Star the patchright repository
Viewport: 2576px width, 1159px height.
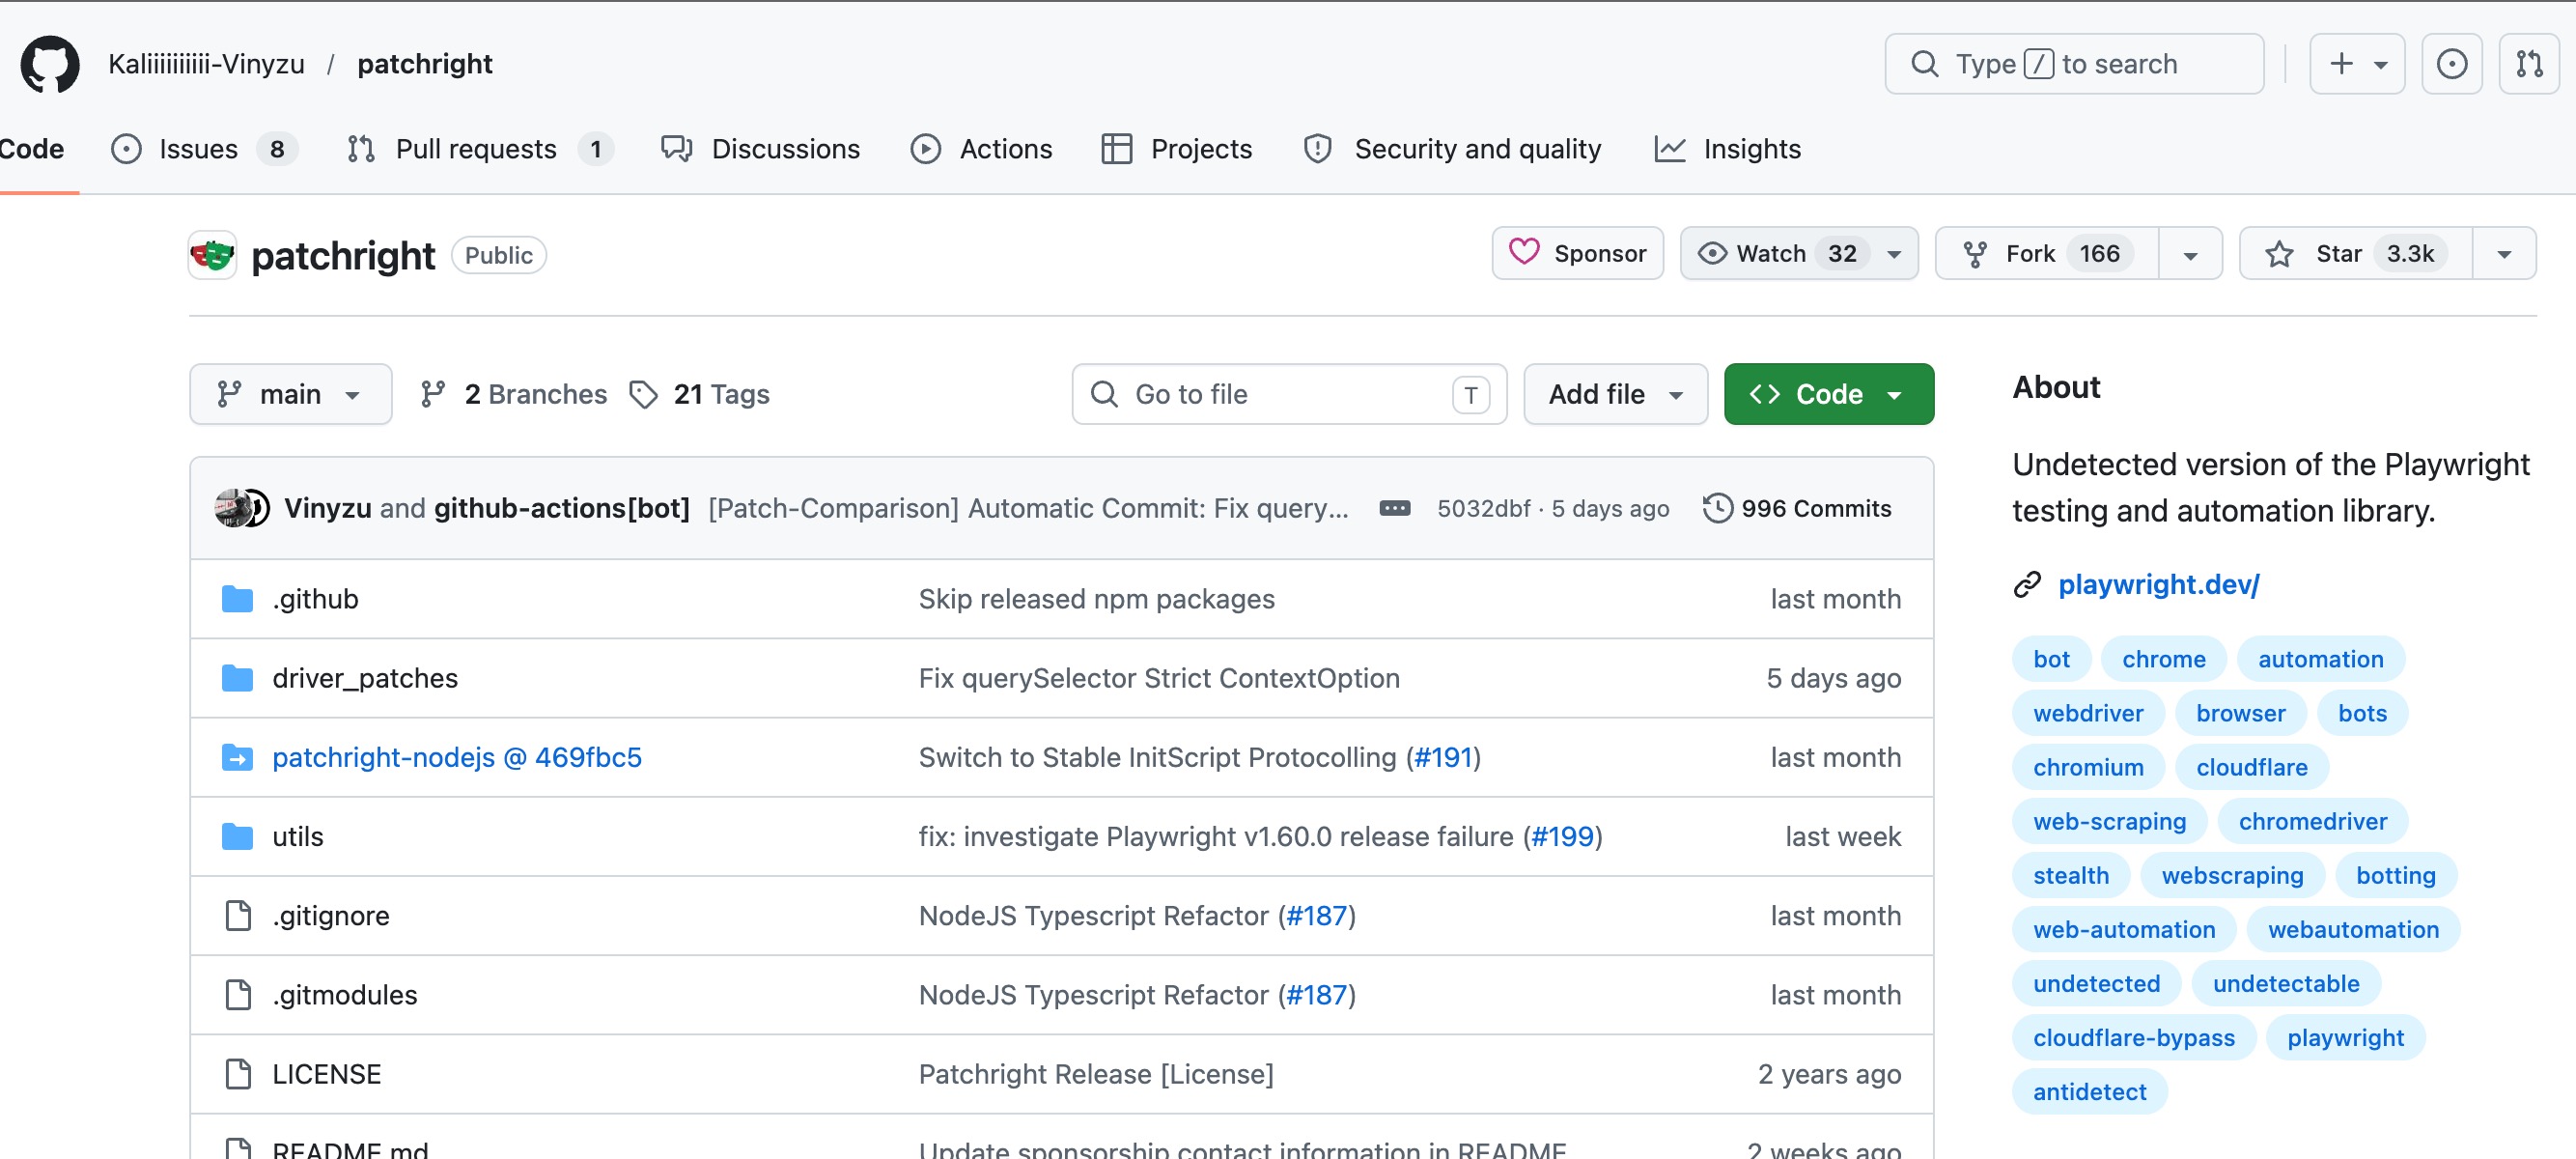[2355, 254]
